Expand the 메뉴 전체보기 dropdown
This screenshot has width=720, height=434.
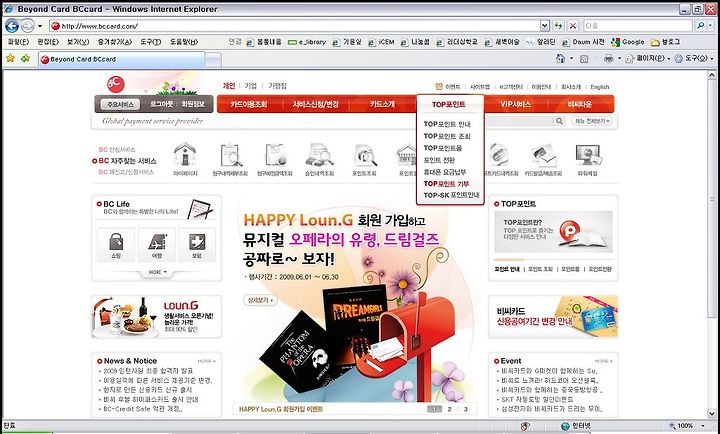tap(592, 121)
